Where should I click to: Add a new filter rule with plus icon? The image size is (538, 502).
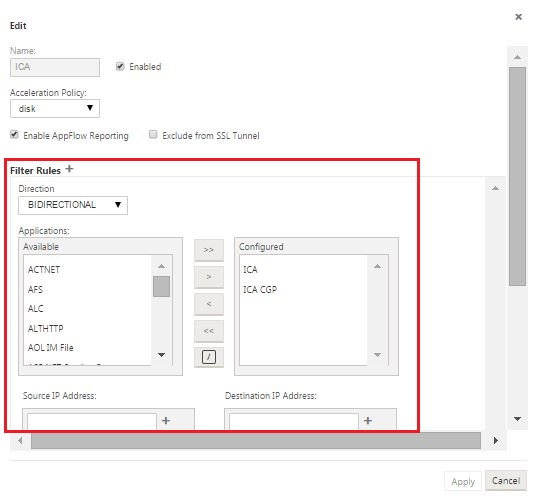pyautogui.click(x=69, y=169)
